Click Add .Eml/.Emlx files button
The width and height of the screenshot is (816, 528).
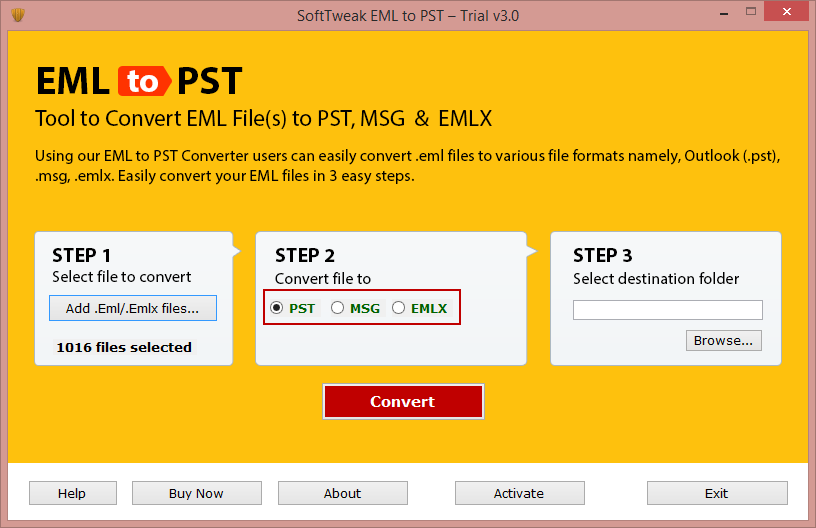[133, 308]
